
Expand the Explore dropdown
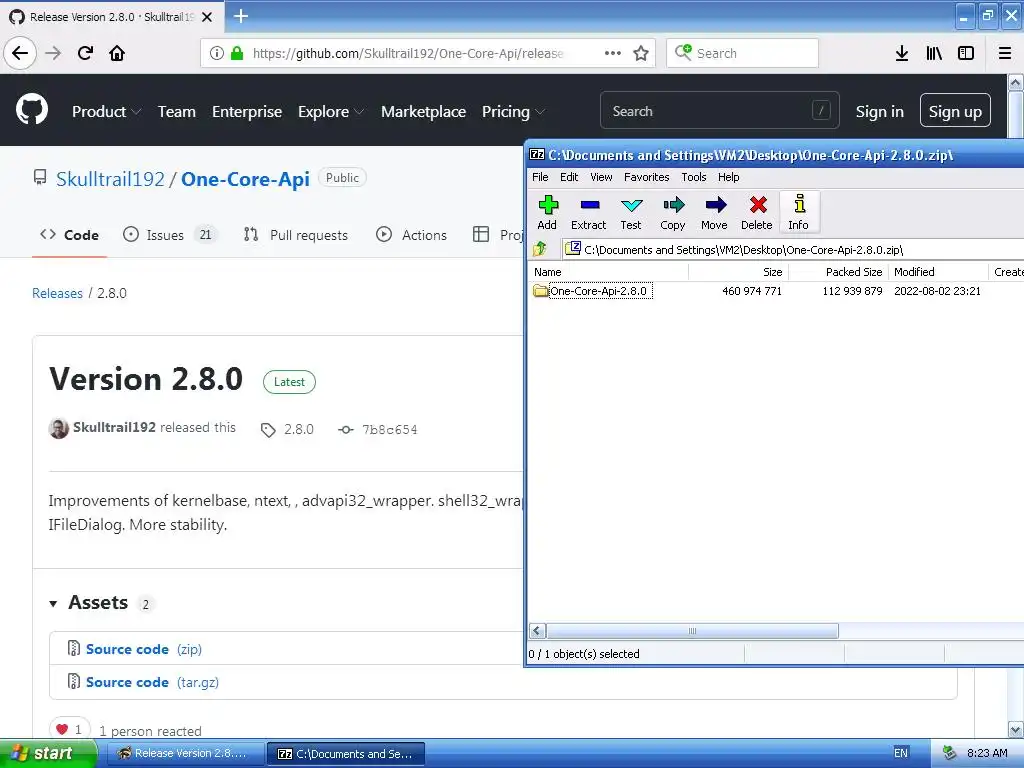(x=331, y=112)
